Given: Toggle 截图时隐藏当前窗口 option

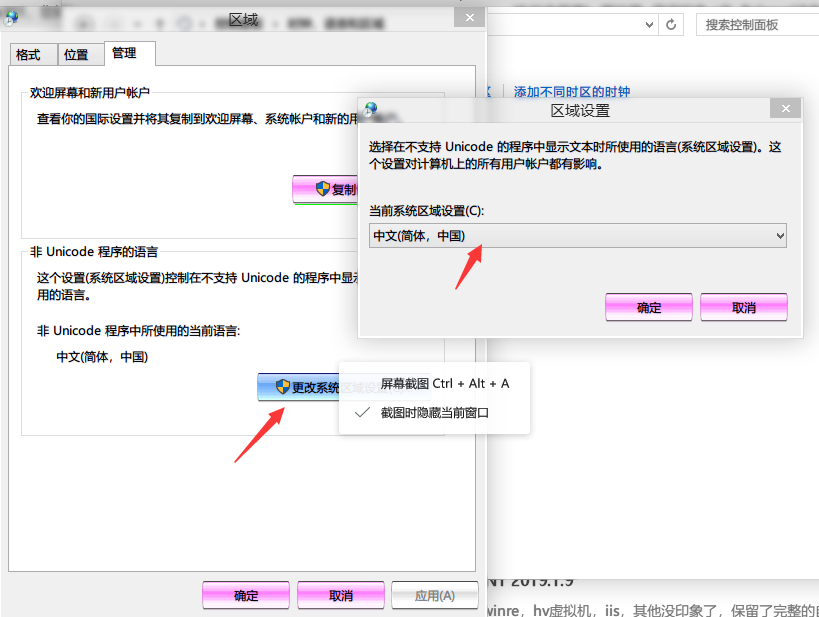Looking at the screenshot, I should (x=434, y=412).
